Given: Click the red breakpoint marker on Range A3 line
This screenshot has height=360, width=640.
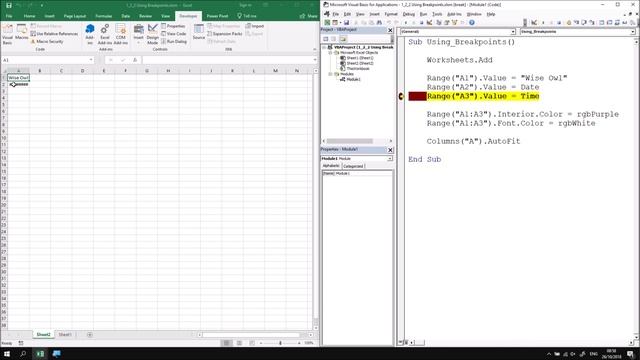Looking at the screenshot, I should [x=401, y=96].
